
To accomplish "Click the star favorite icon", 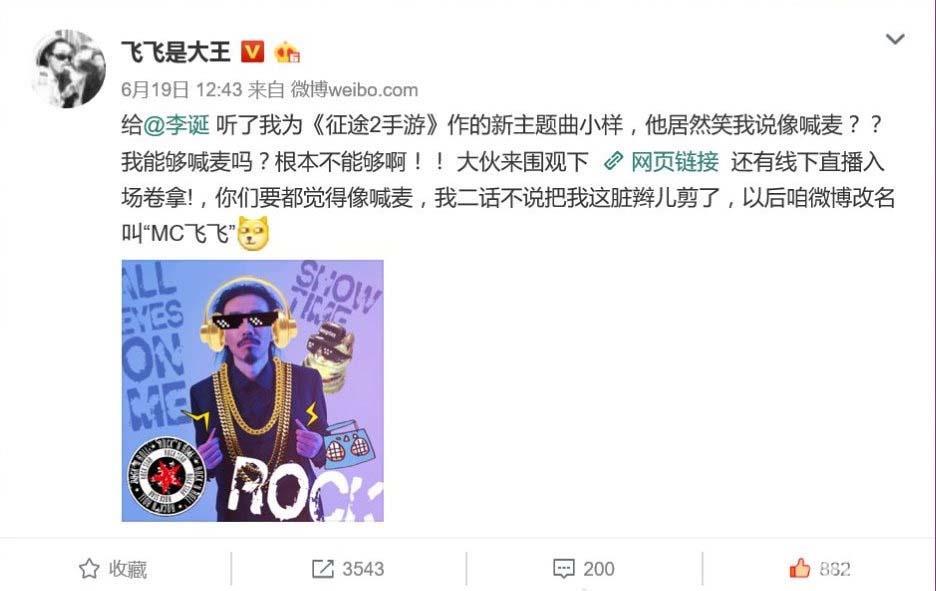I will (x=89, y=568).
